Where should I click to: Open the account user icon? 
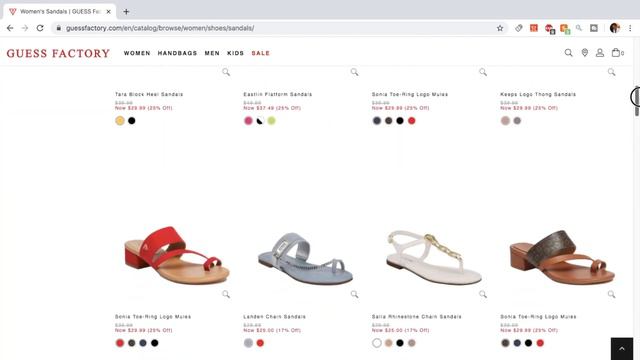pos(600,53)
